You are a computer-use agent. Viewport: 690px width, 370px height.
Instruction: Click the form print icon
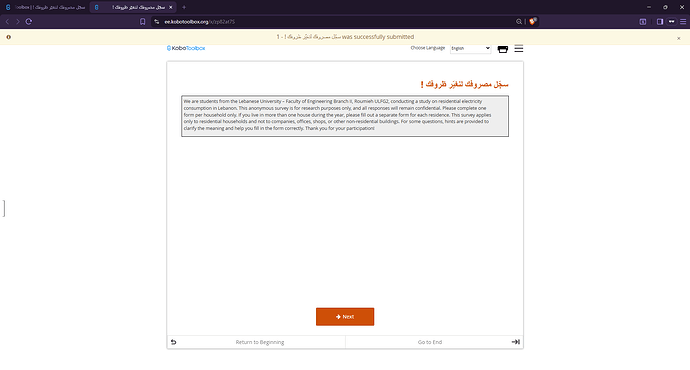[503, 49]
